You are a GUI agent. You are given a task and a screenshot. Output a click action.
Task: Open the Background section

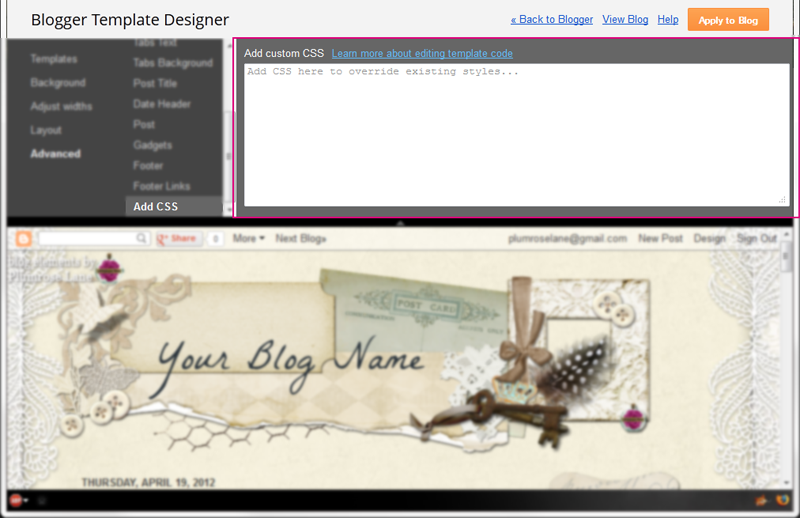coord(58,83)
